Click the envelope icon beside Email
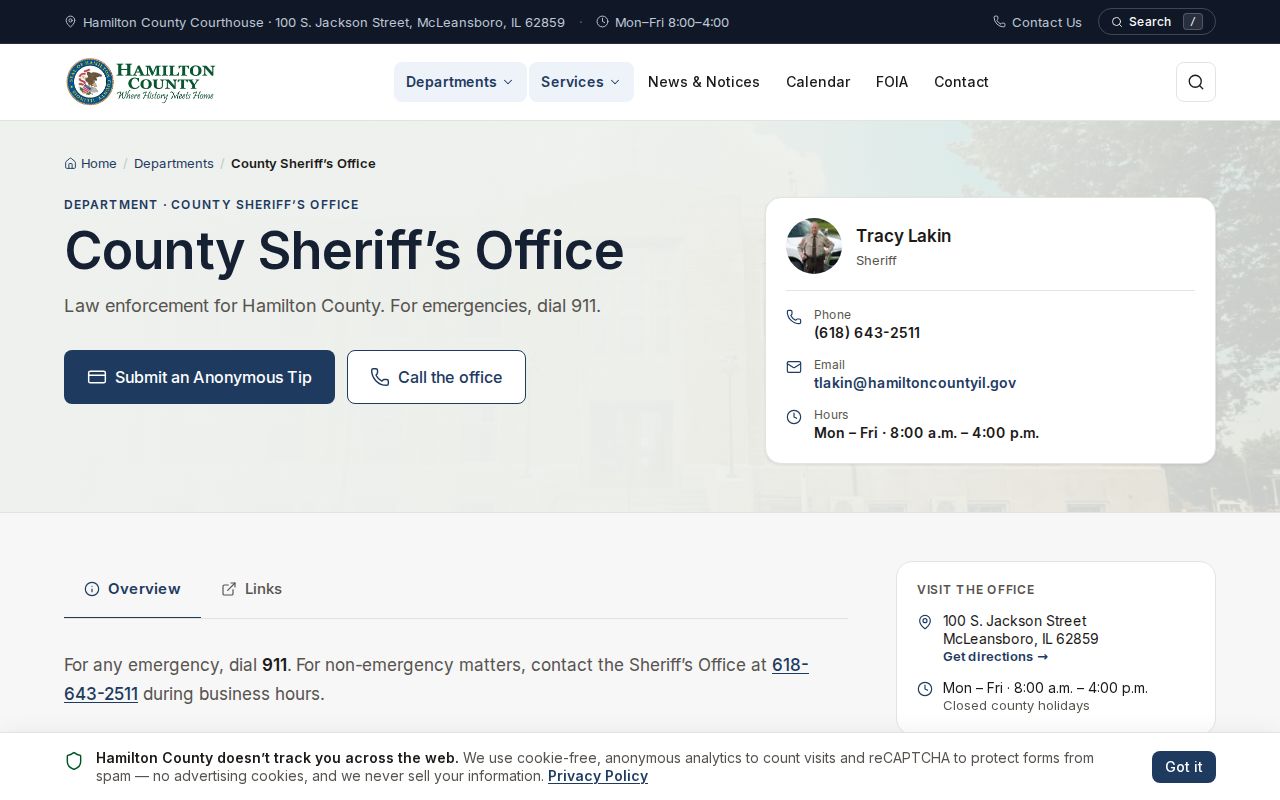 pyautogui.click(x=794, y=367)
